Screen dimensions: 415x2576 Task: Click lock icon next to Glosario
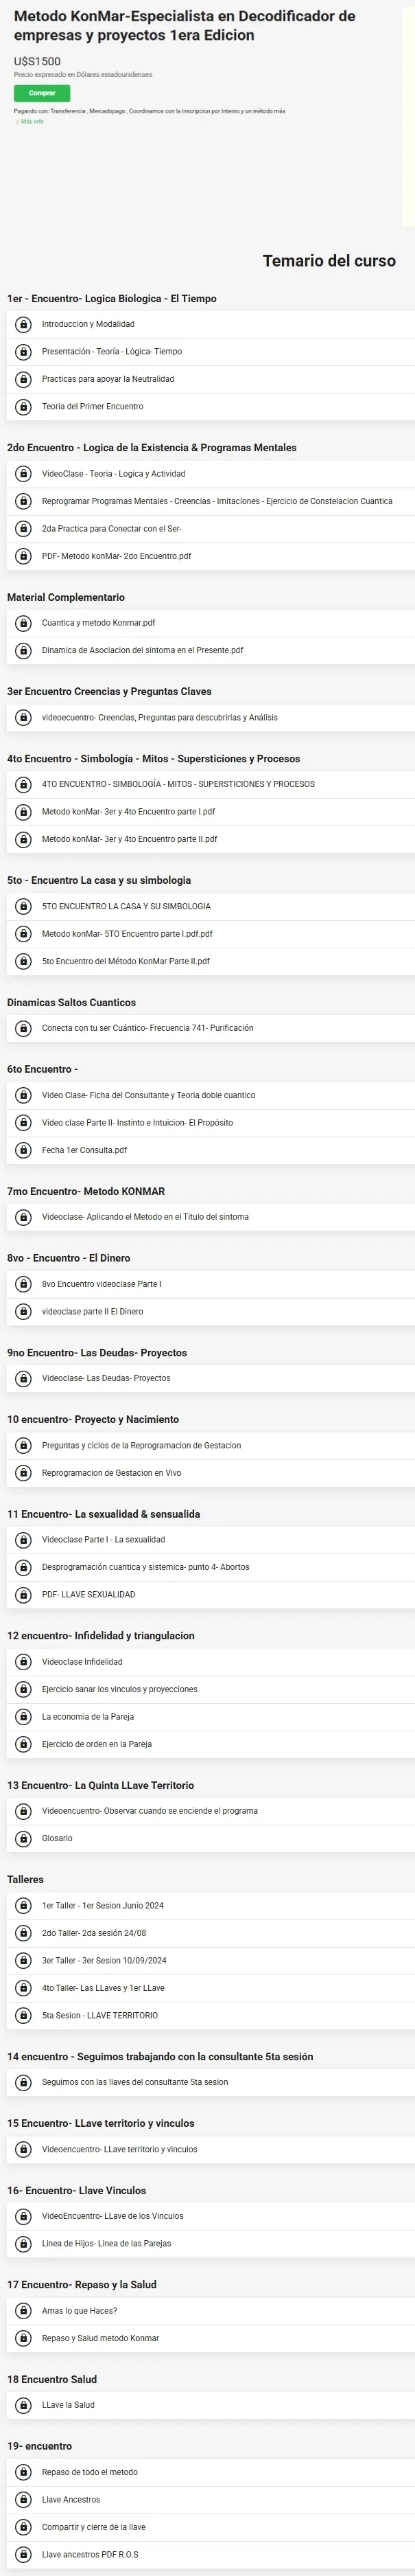[23, 1838]
